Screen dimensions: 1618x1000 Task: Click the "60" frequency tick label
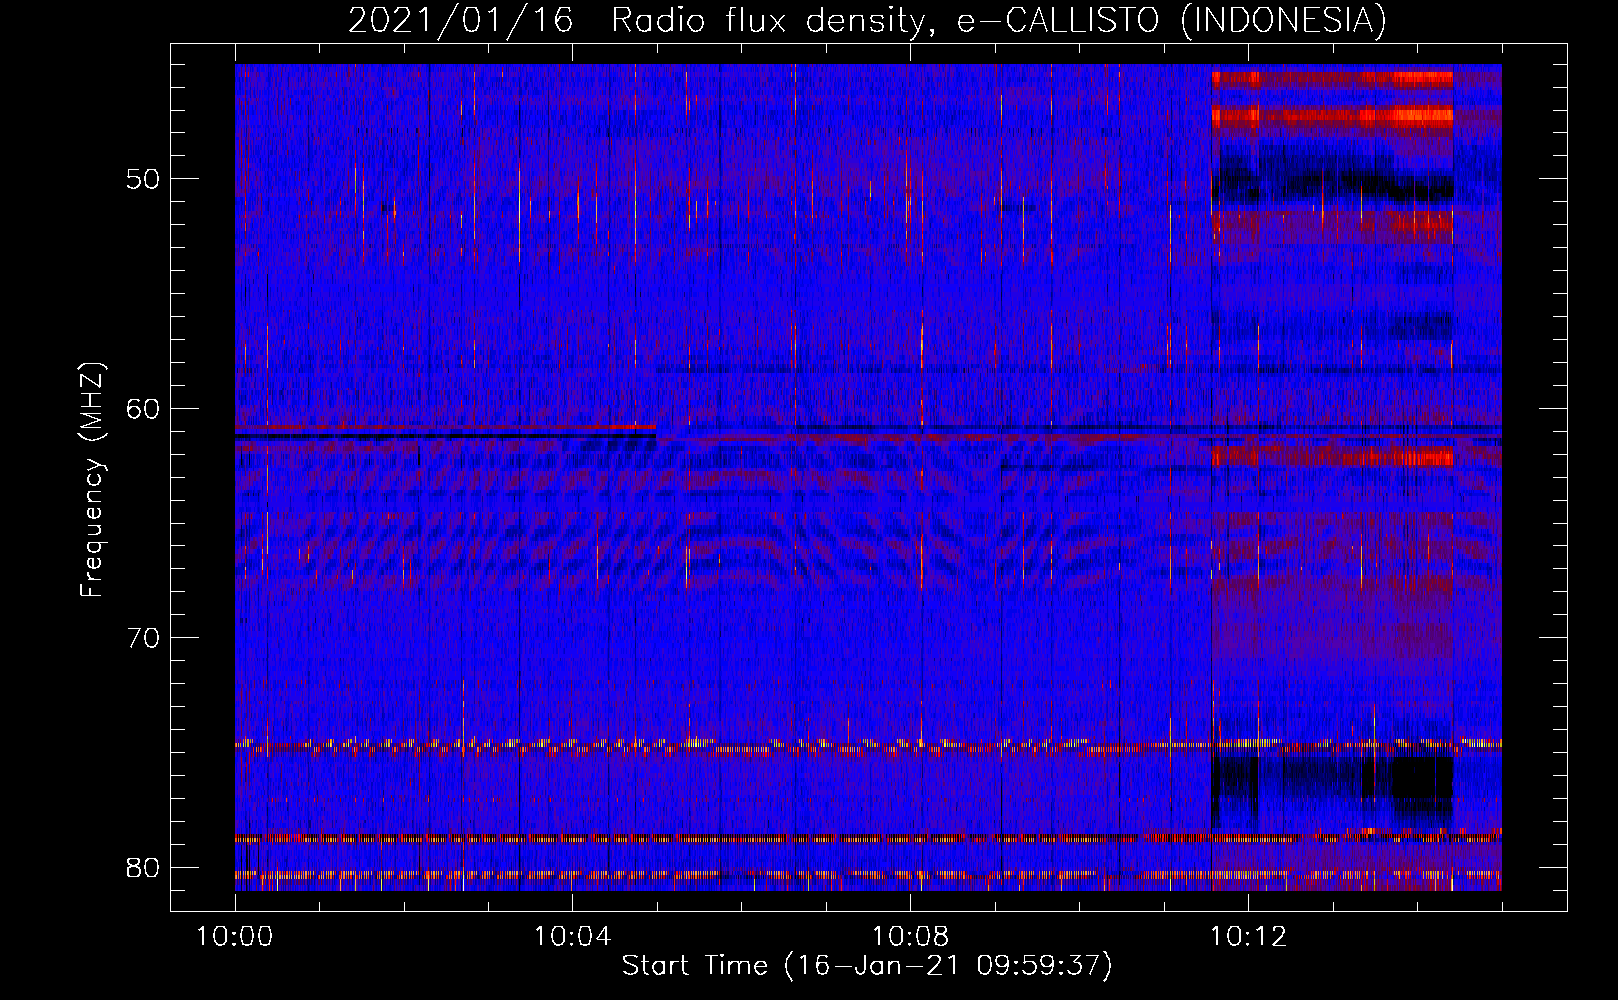[x=144, y=409]
